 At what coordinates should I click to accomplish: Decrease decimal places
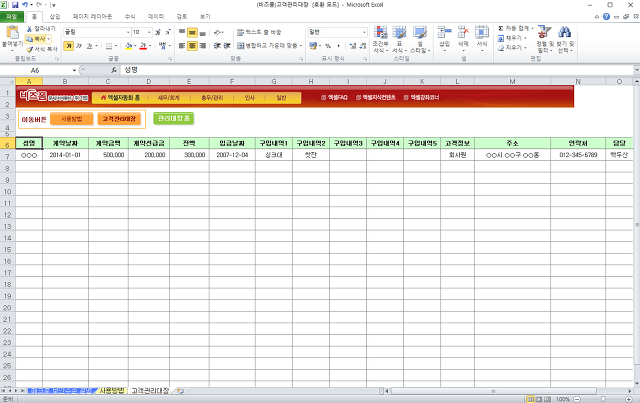[x=362, y=46]
